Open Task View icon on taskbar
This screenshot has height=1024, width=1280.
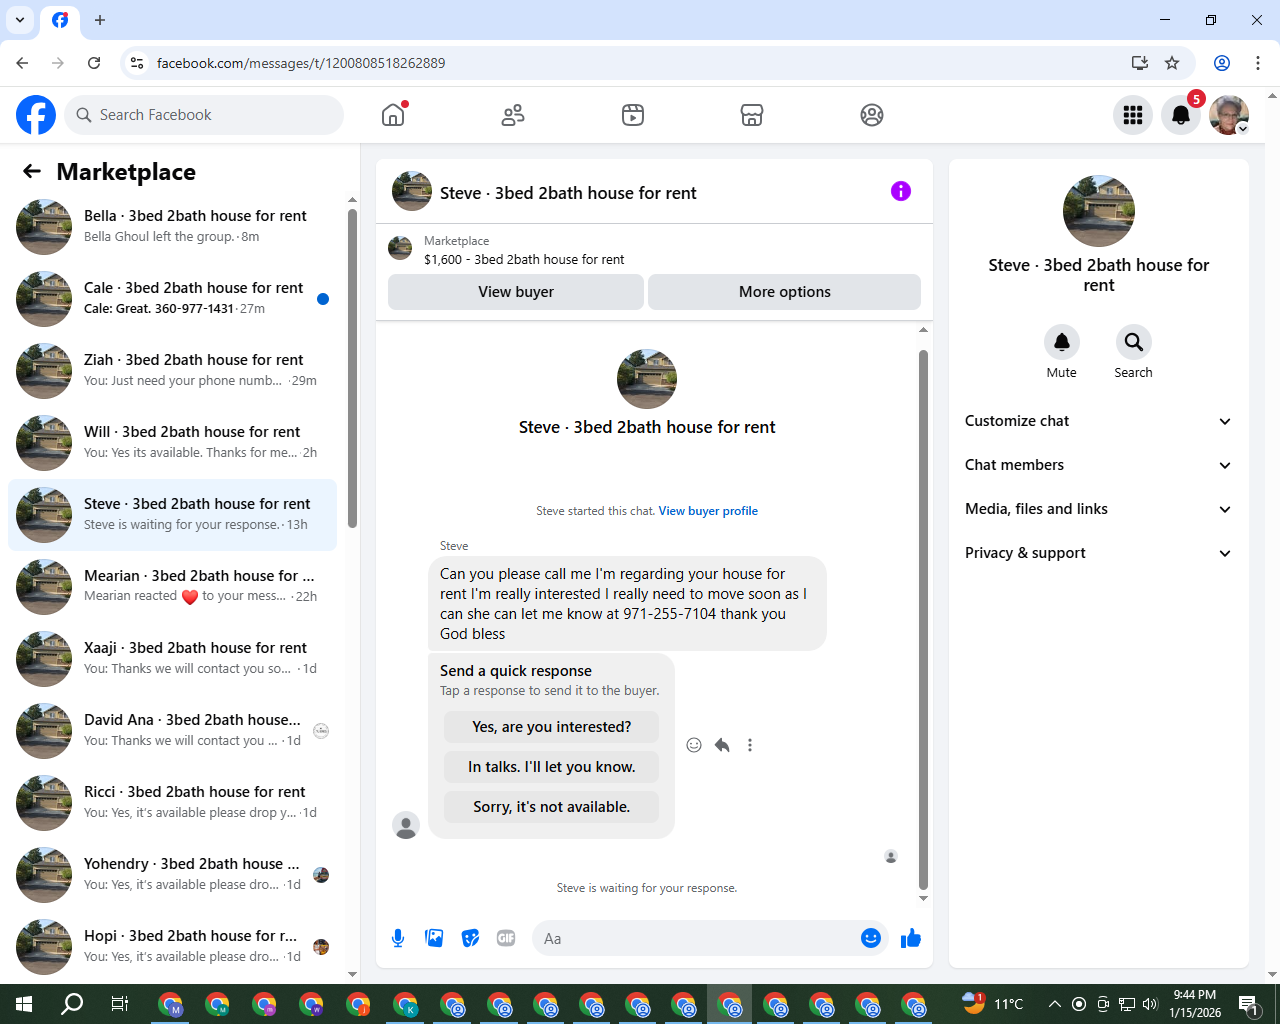[119, 1004]
